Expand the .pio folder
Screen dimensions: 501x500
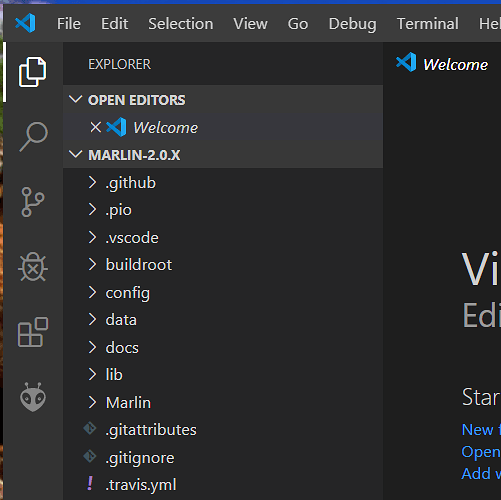[92, 210]
